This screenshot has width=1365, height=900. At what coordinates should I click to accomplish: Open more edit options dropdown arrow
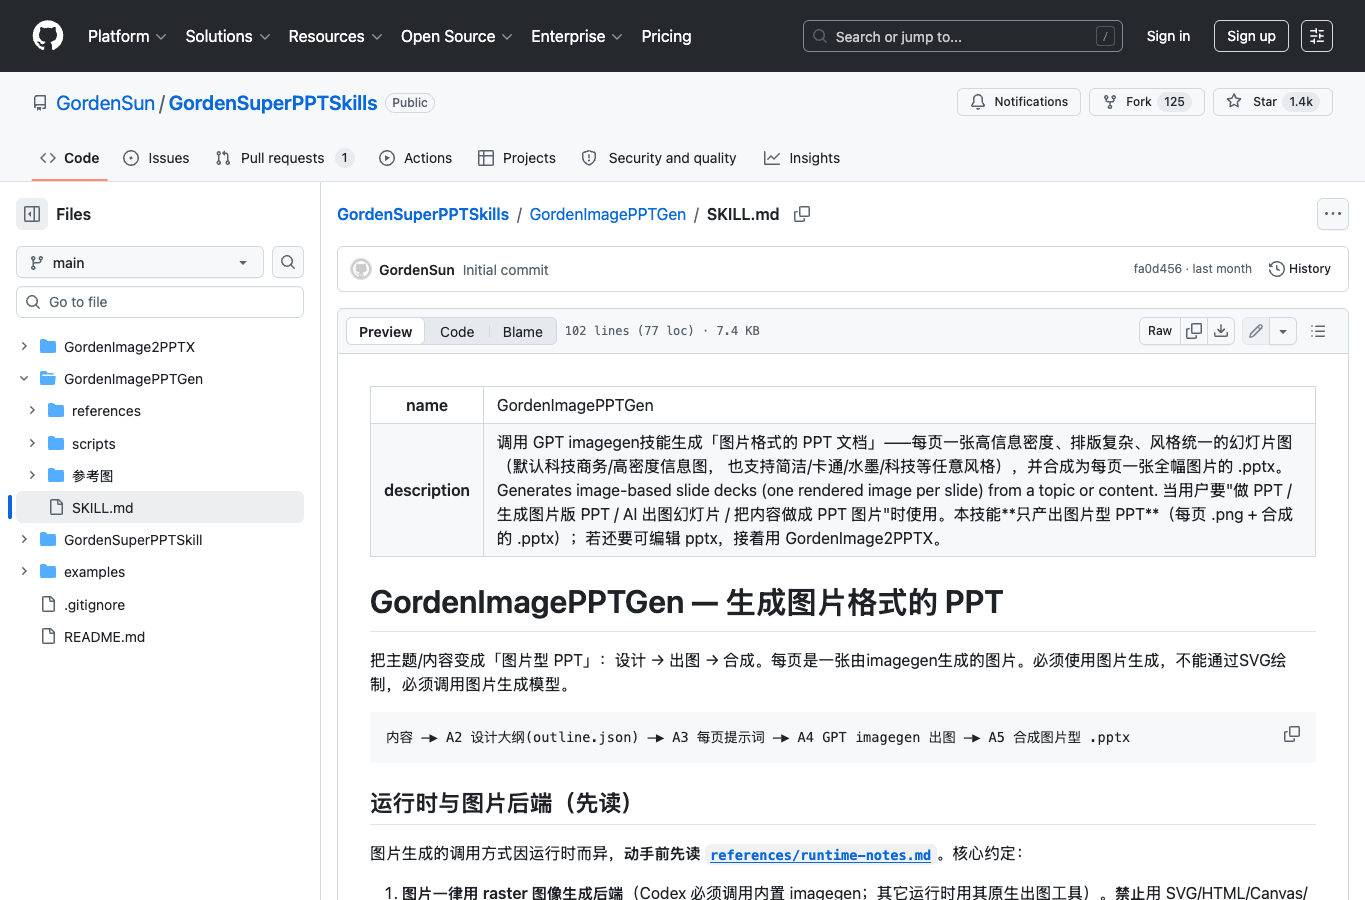click(x=1283, y=331)
